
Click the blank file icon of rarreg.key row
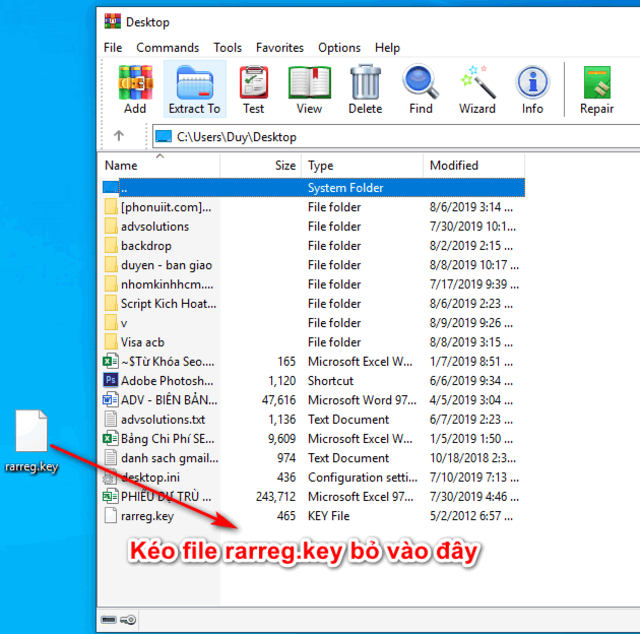pyautogui.click(x=110, y=516)
